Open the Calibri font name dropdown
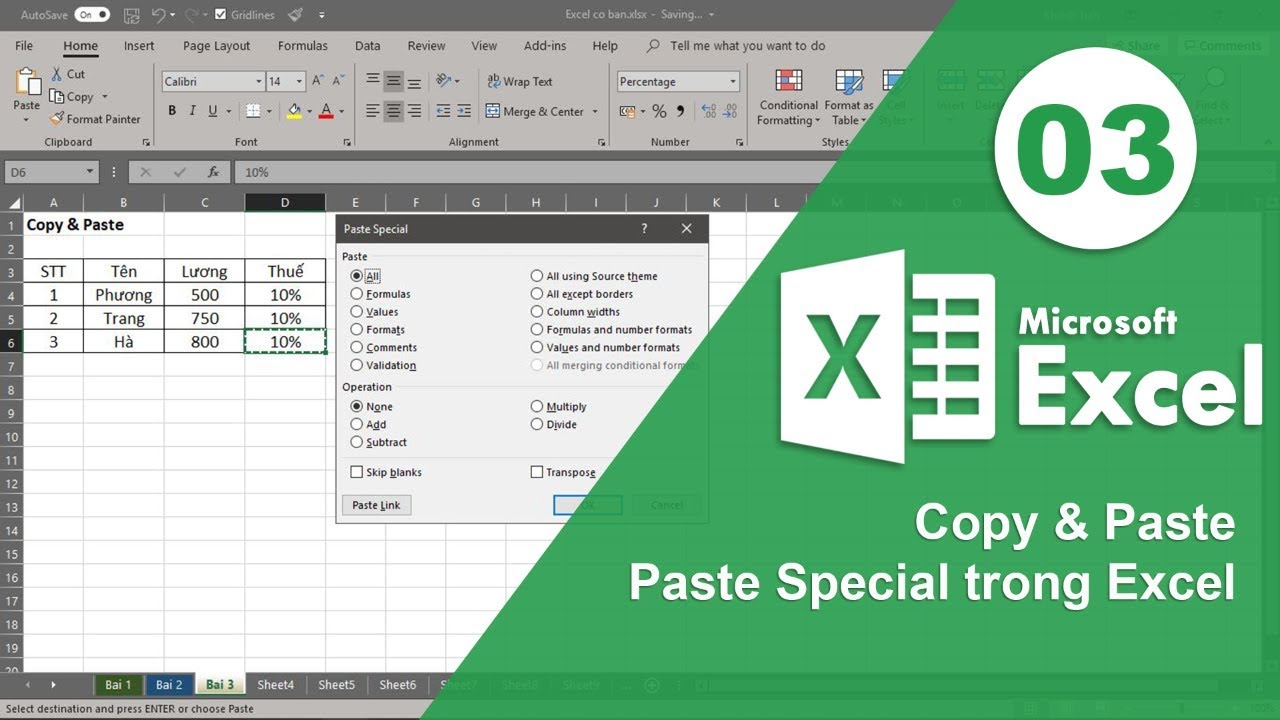1280x720 pixels. pos(258,82)
